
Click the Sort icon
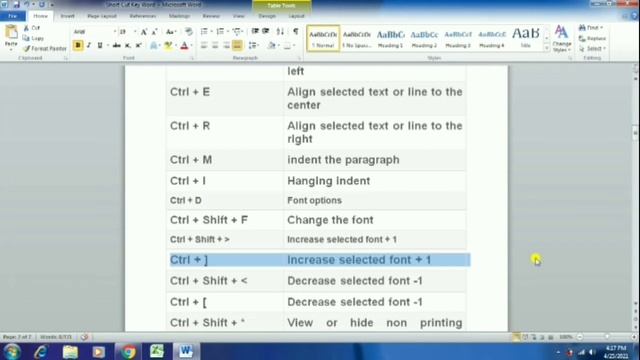280,31
